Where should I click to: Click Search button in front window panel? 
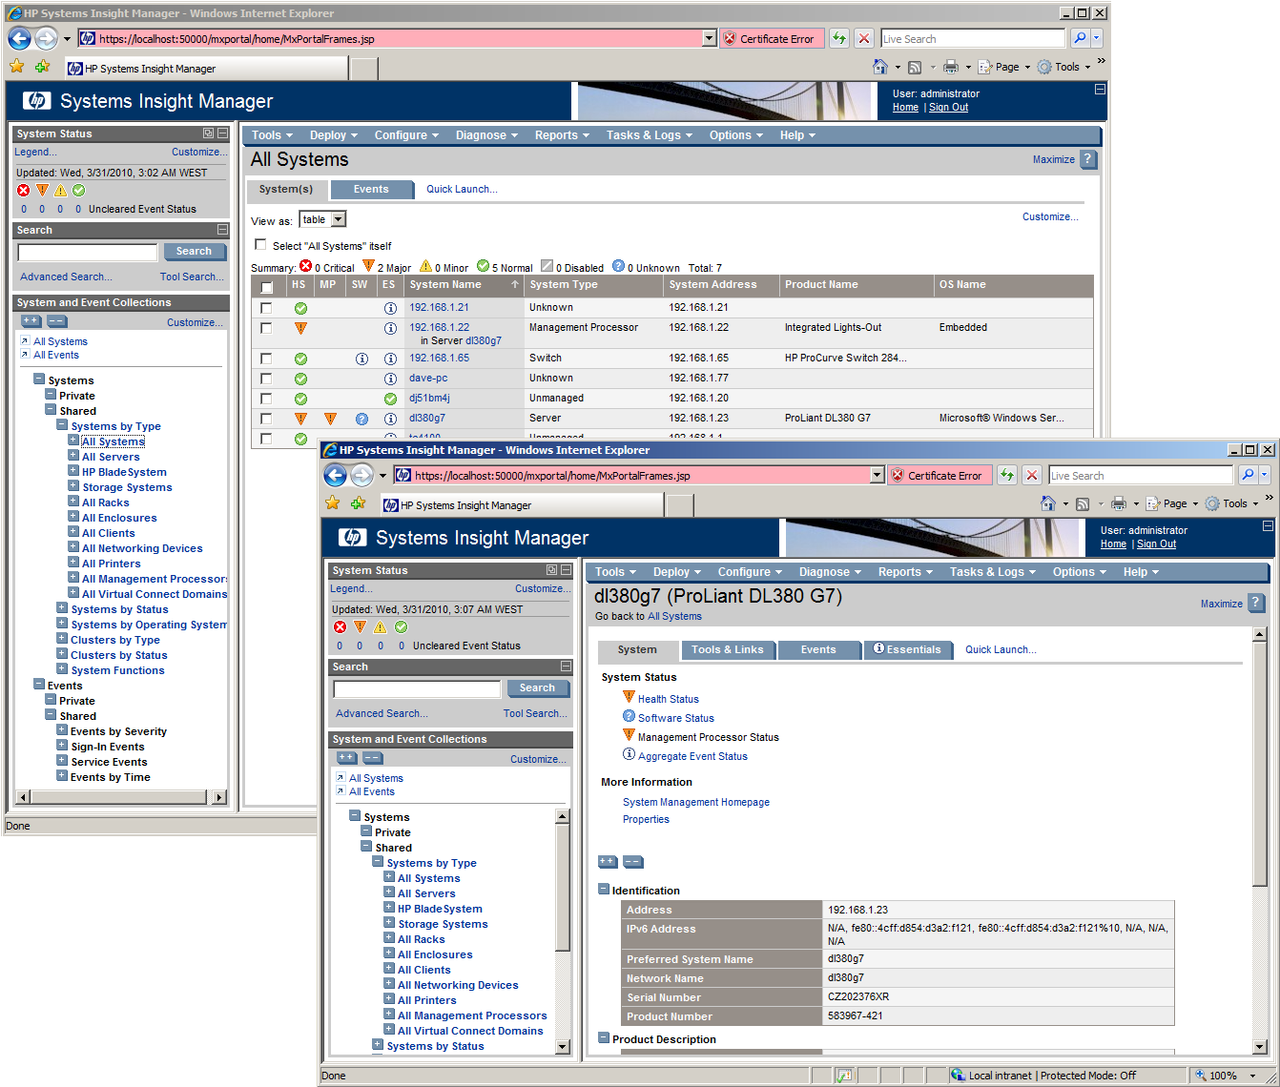[x=537, y=688]
